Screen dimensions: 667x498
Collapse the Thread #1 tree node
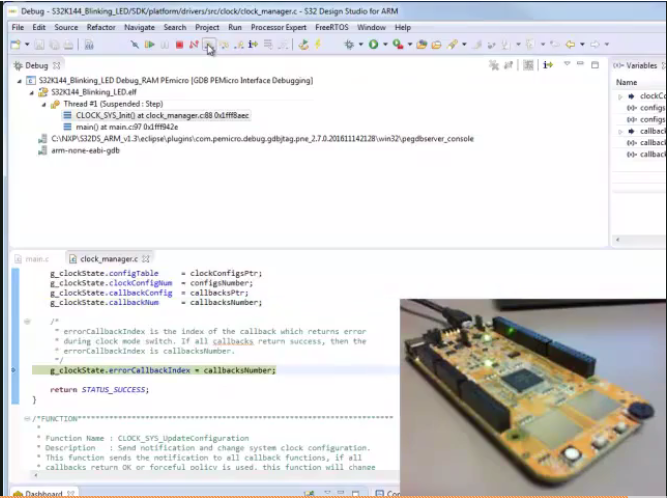point(44,104)
